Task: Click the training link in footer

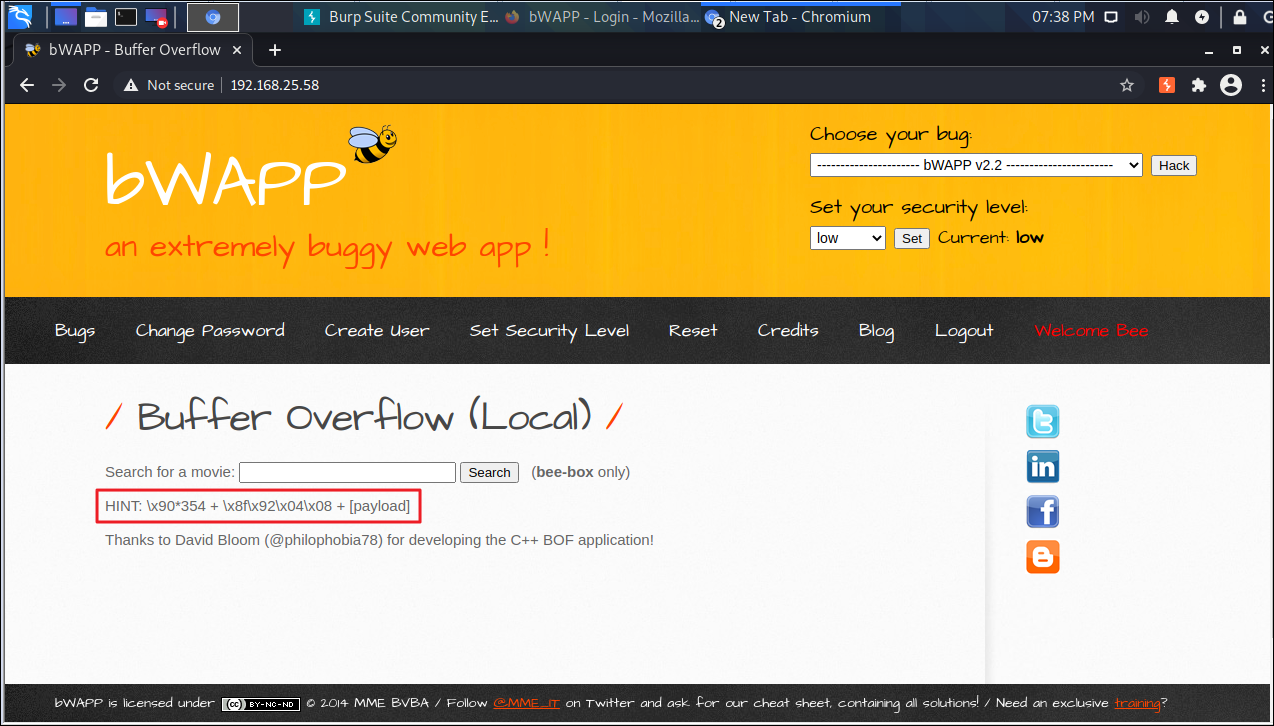Action: click(x=1137, y=703)
